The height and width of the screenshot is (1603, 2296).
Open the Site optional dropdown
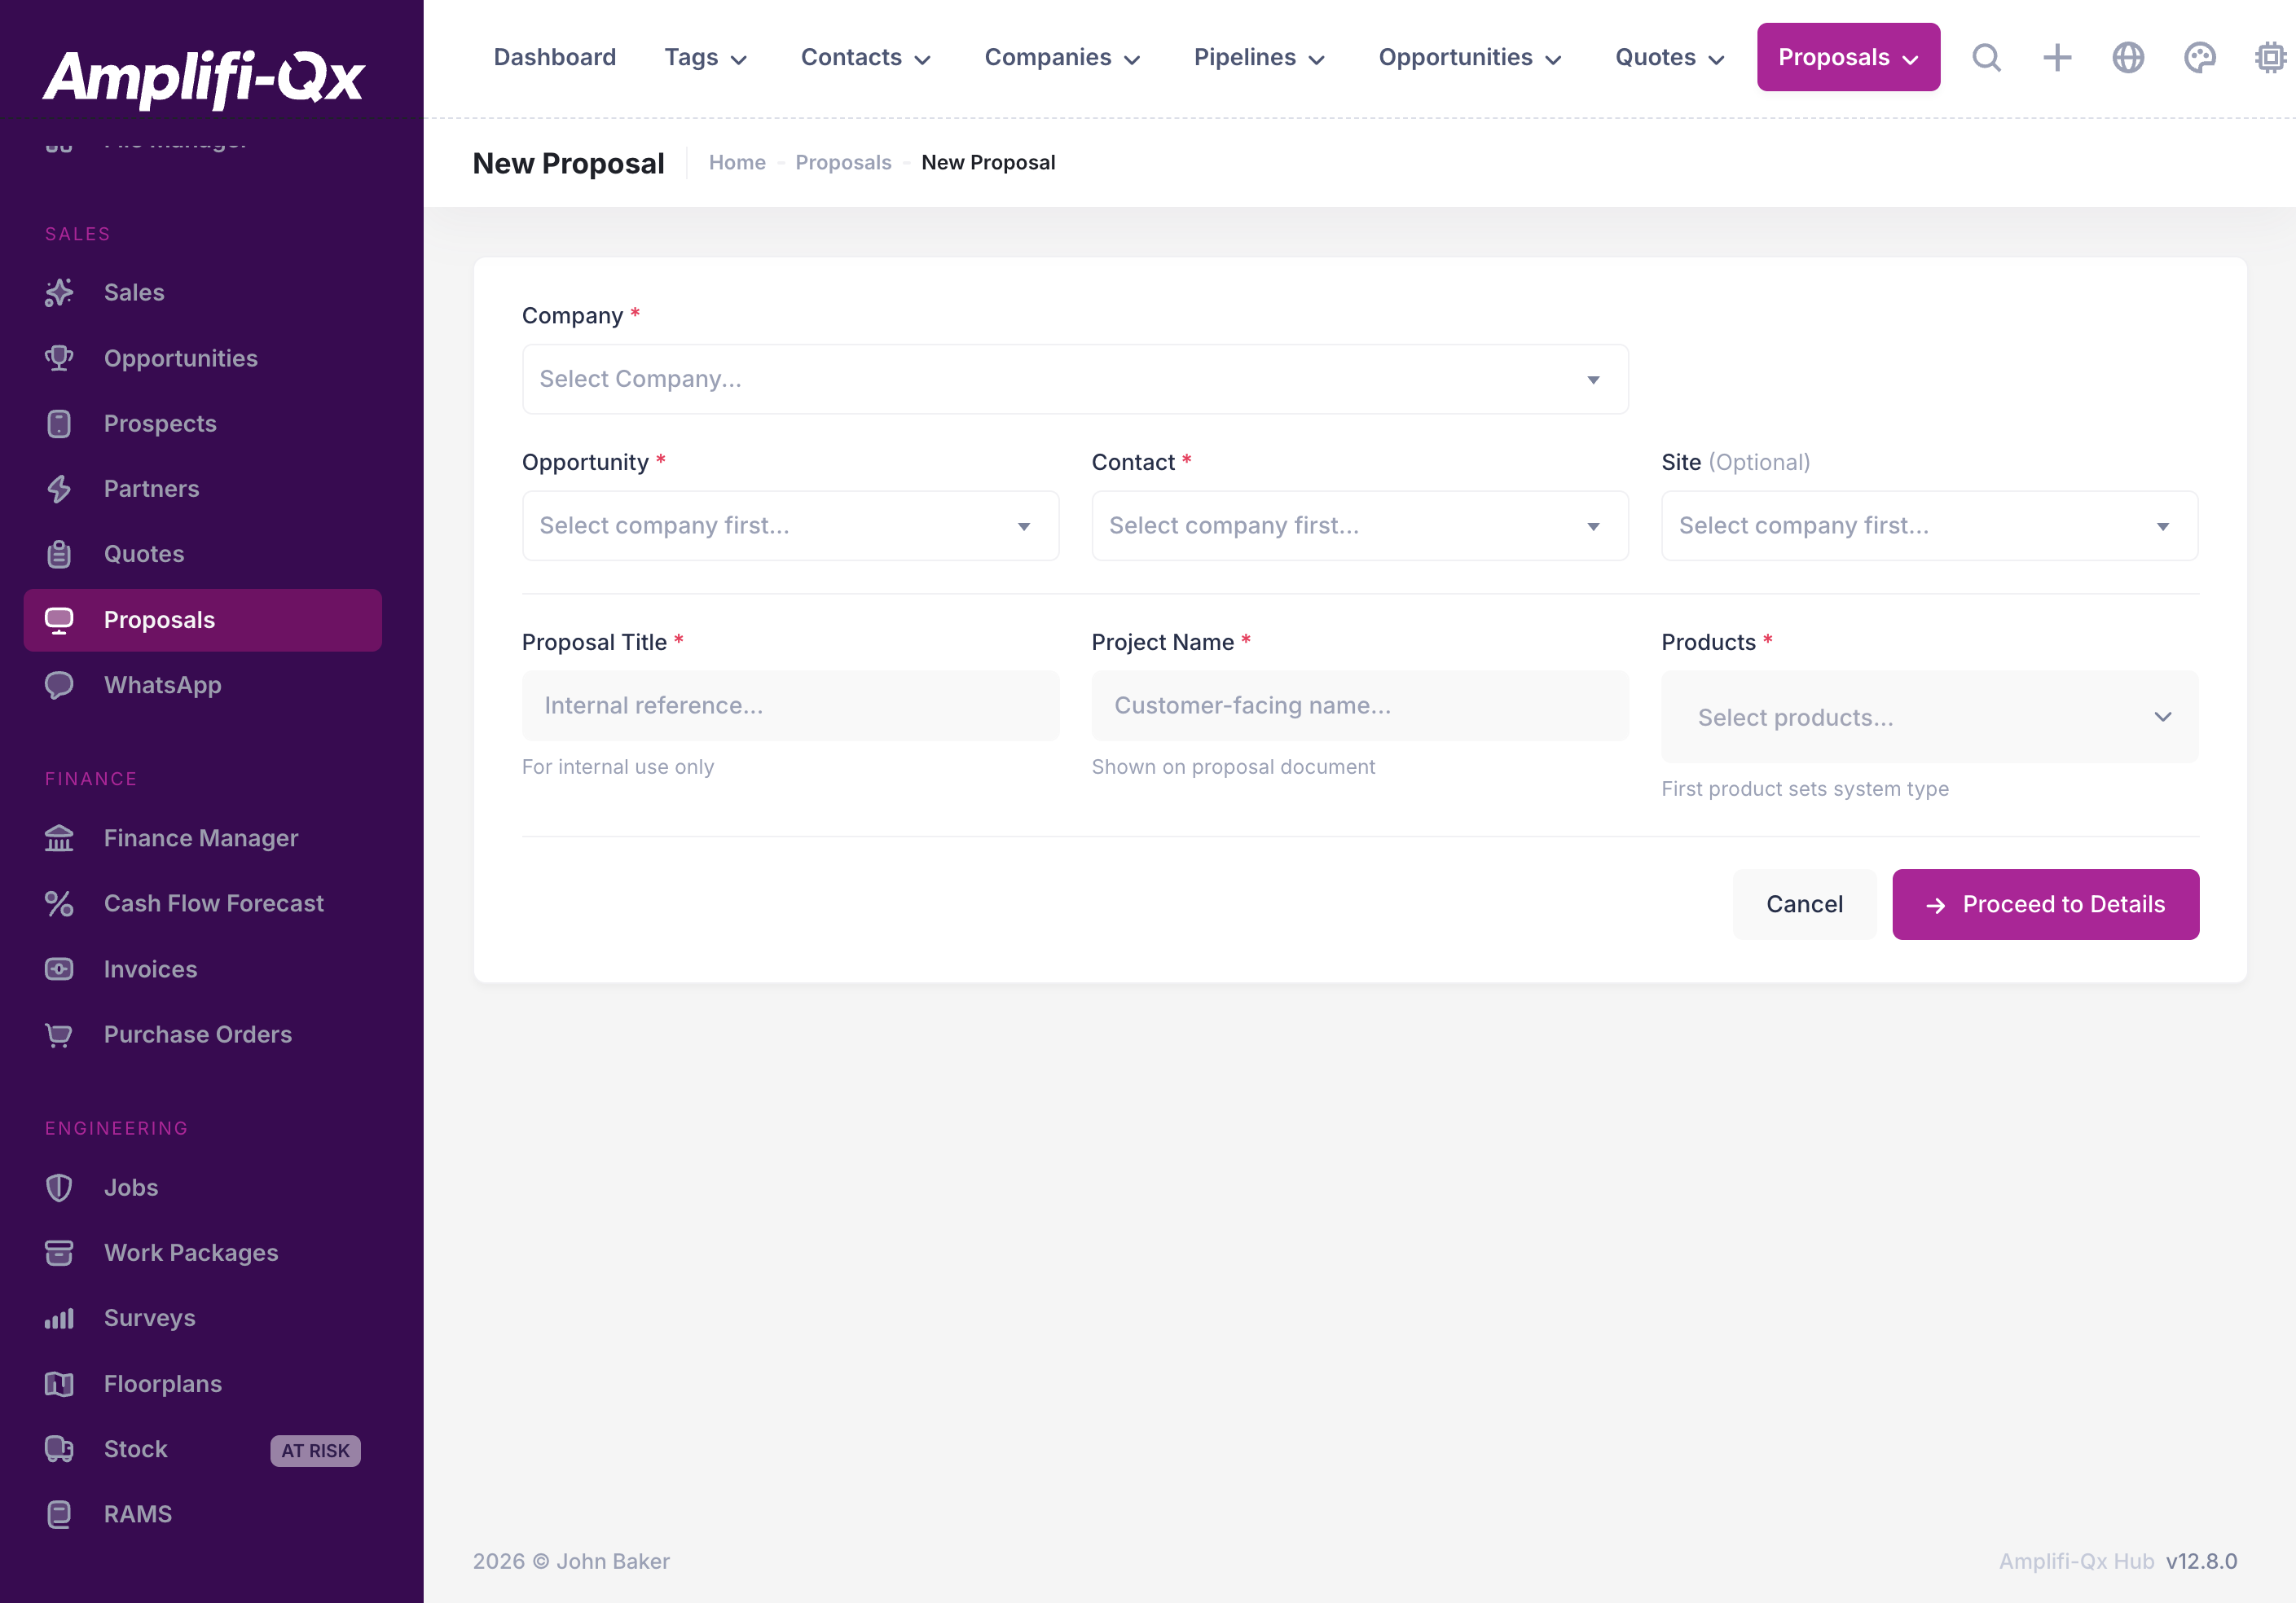tap(1929, 525)
